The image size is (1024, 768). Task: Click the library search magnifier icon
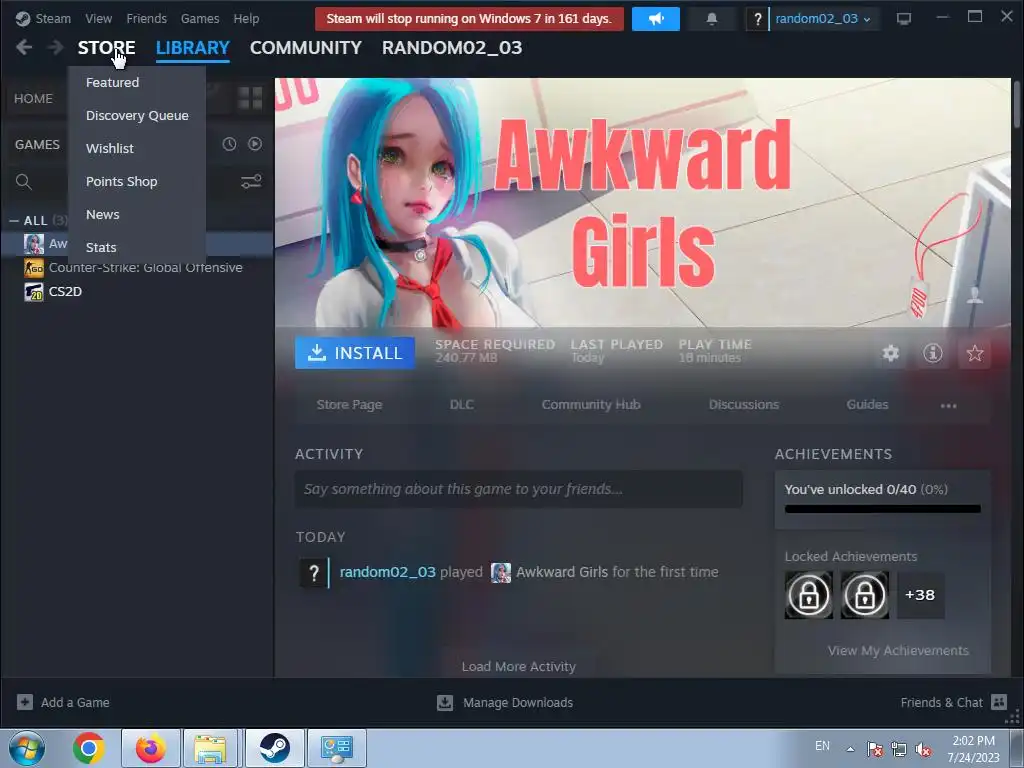coord(24,182)
